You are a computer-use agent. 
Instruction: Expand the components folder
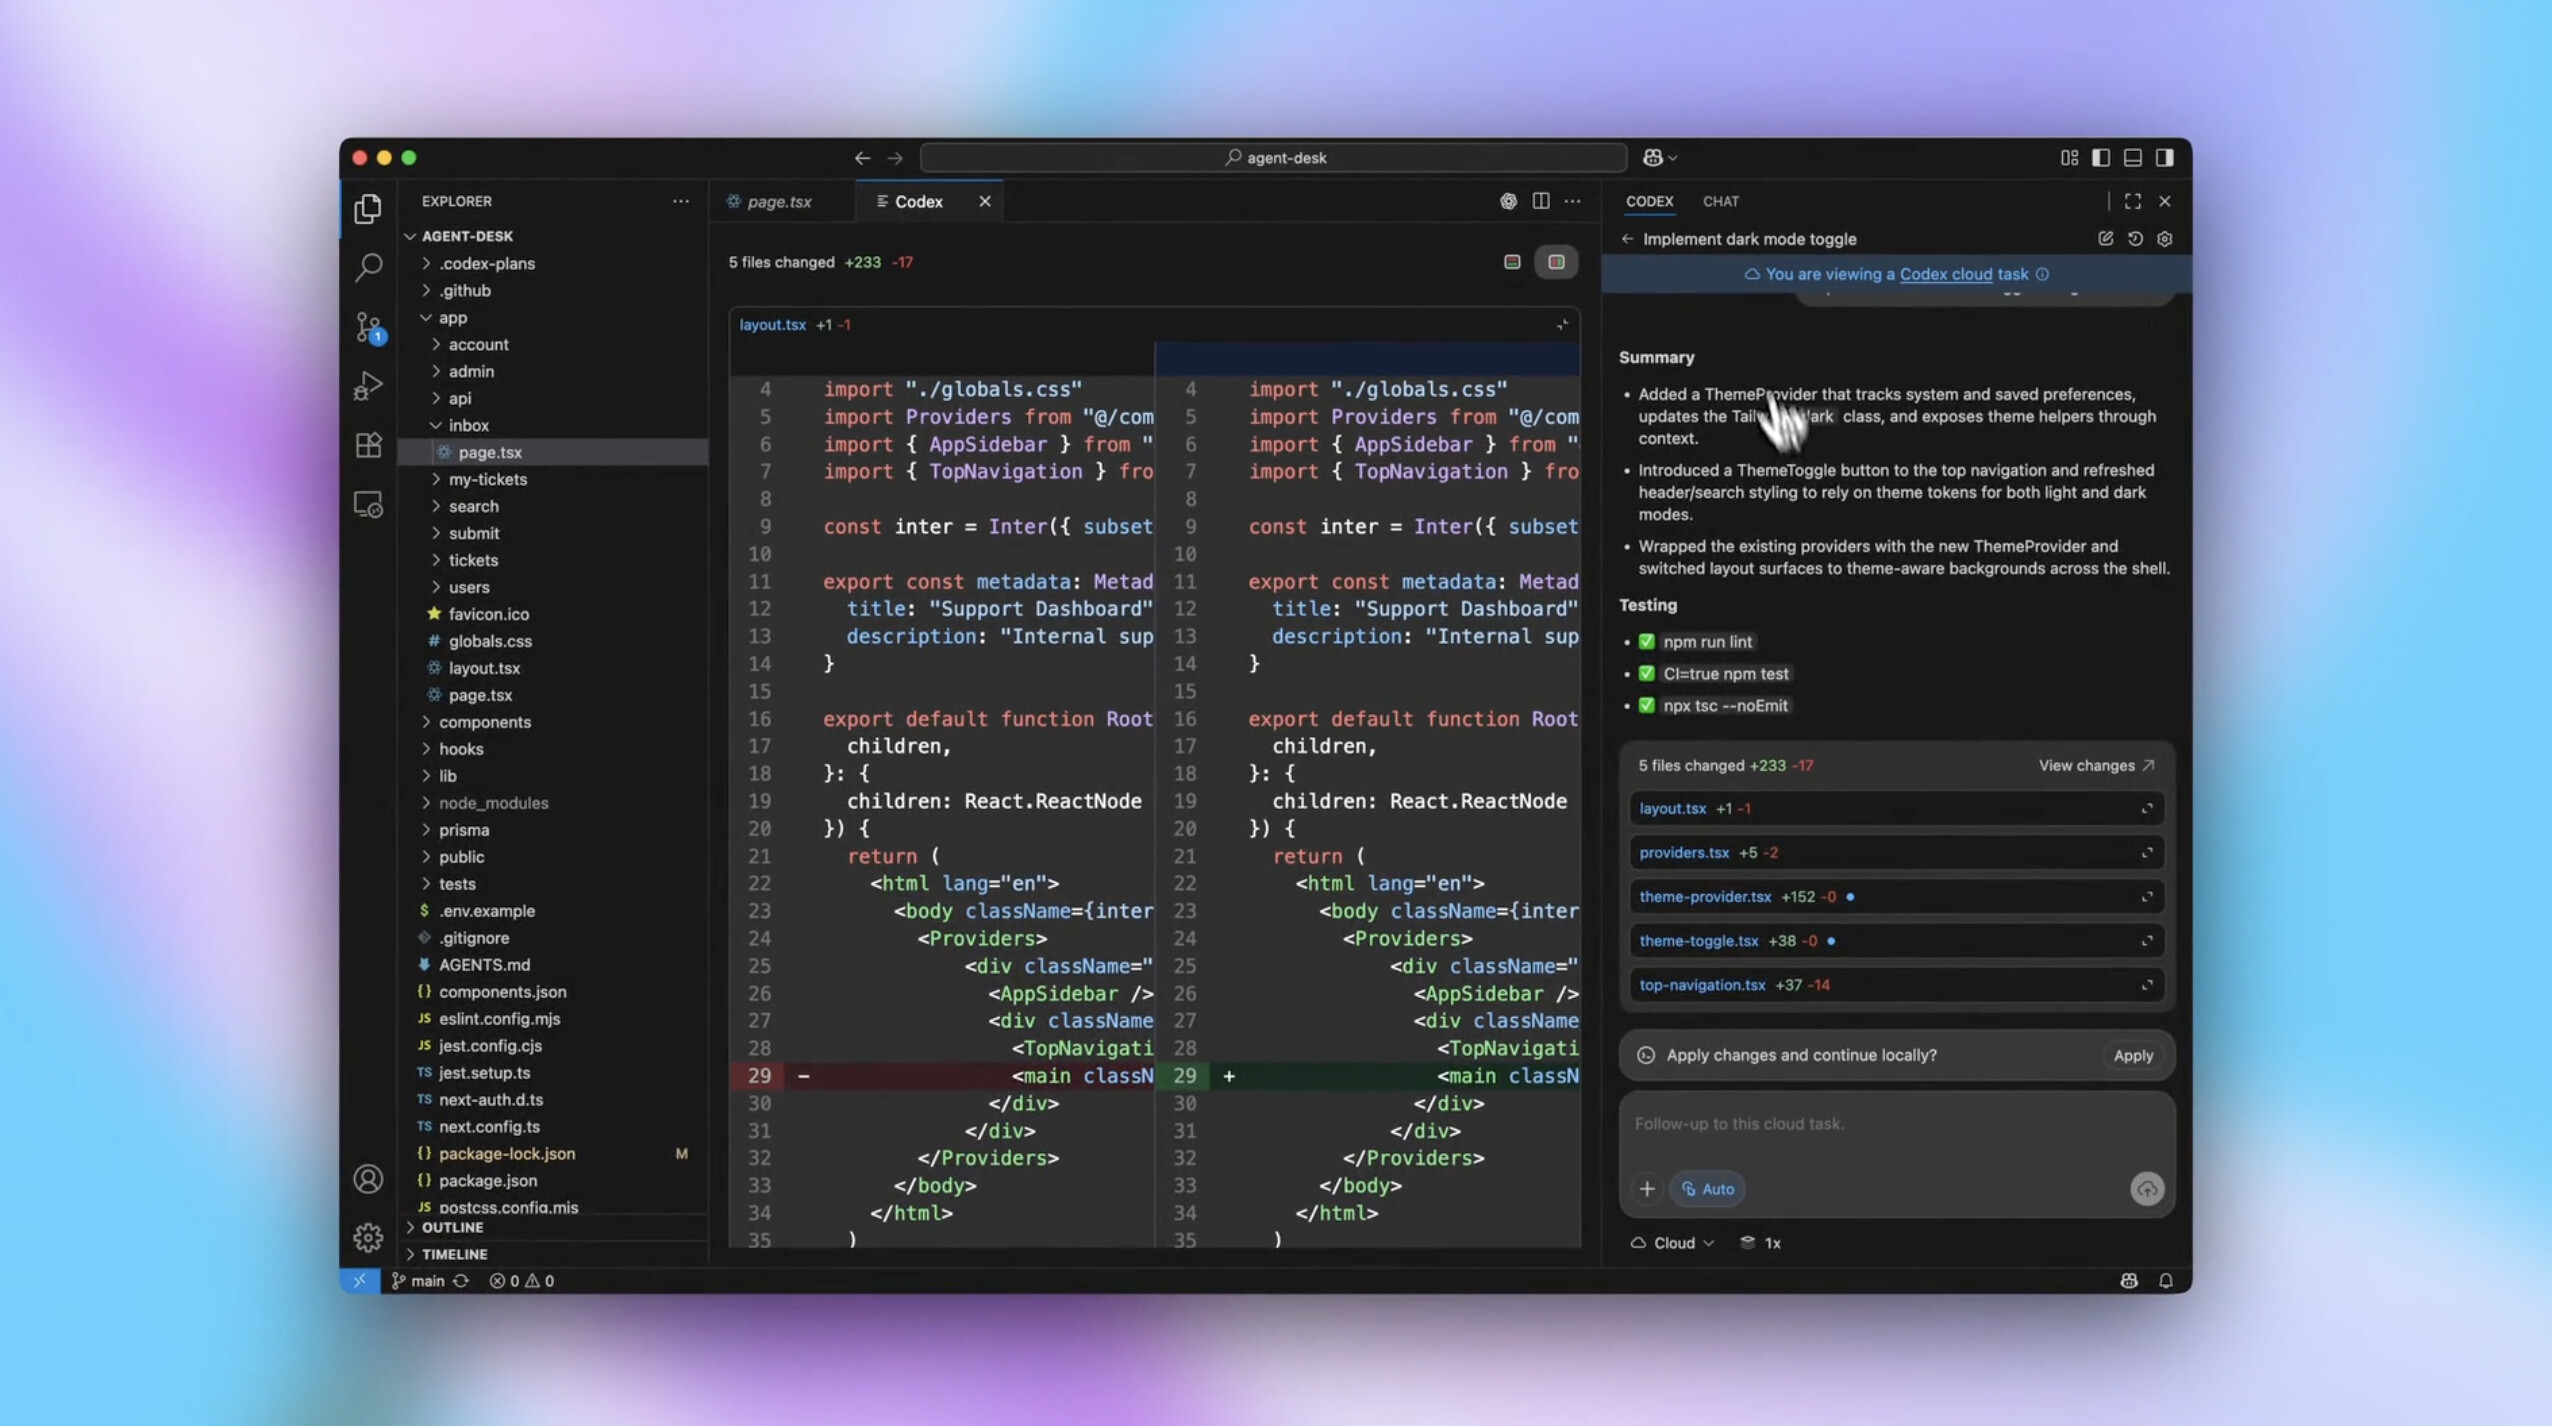tap(484, 722)
